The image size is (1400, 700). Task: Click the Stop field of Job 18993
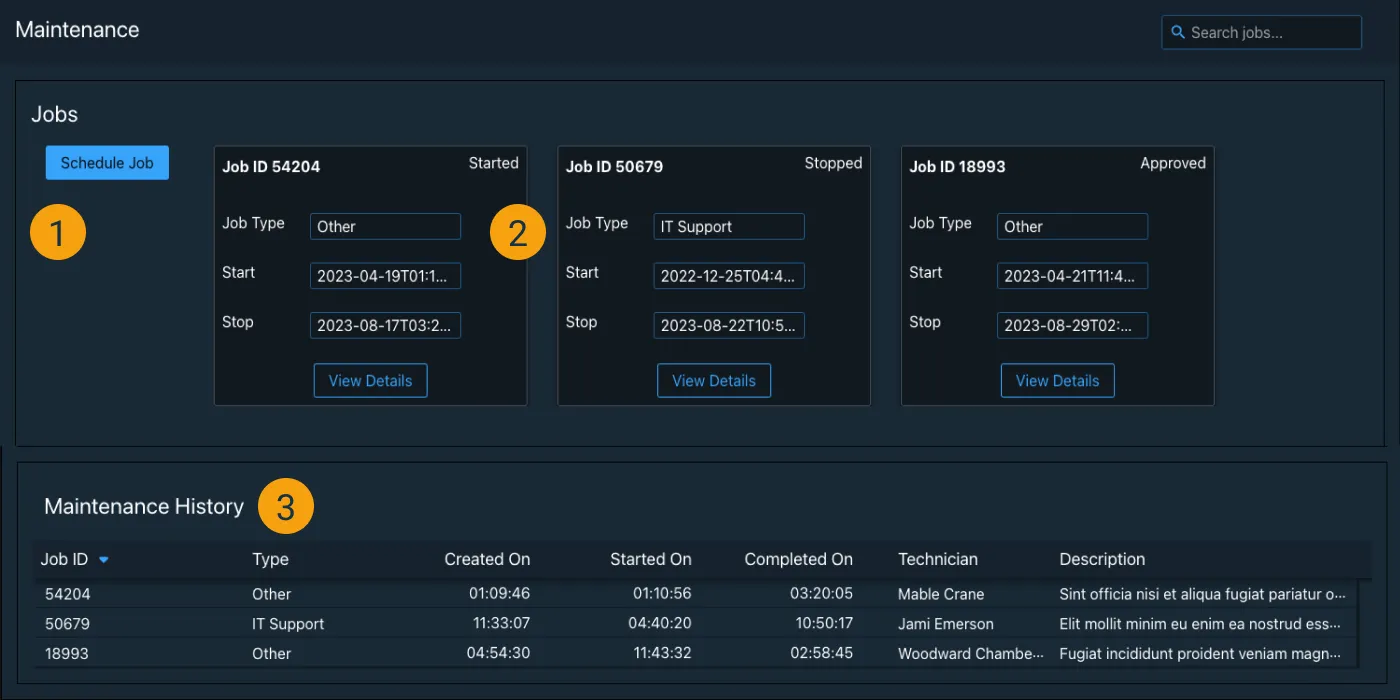coord(1072,325)
